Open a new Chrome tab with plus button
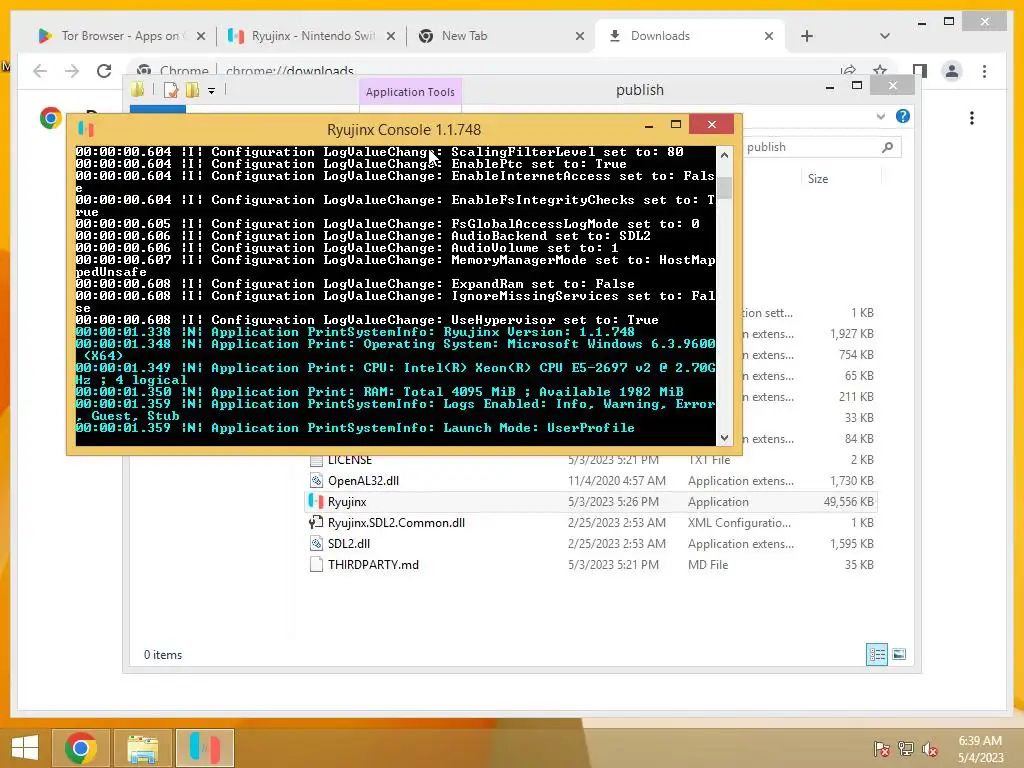This screenshot has width=1024, height=768. [x=807, y=36]
